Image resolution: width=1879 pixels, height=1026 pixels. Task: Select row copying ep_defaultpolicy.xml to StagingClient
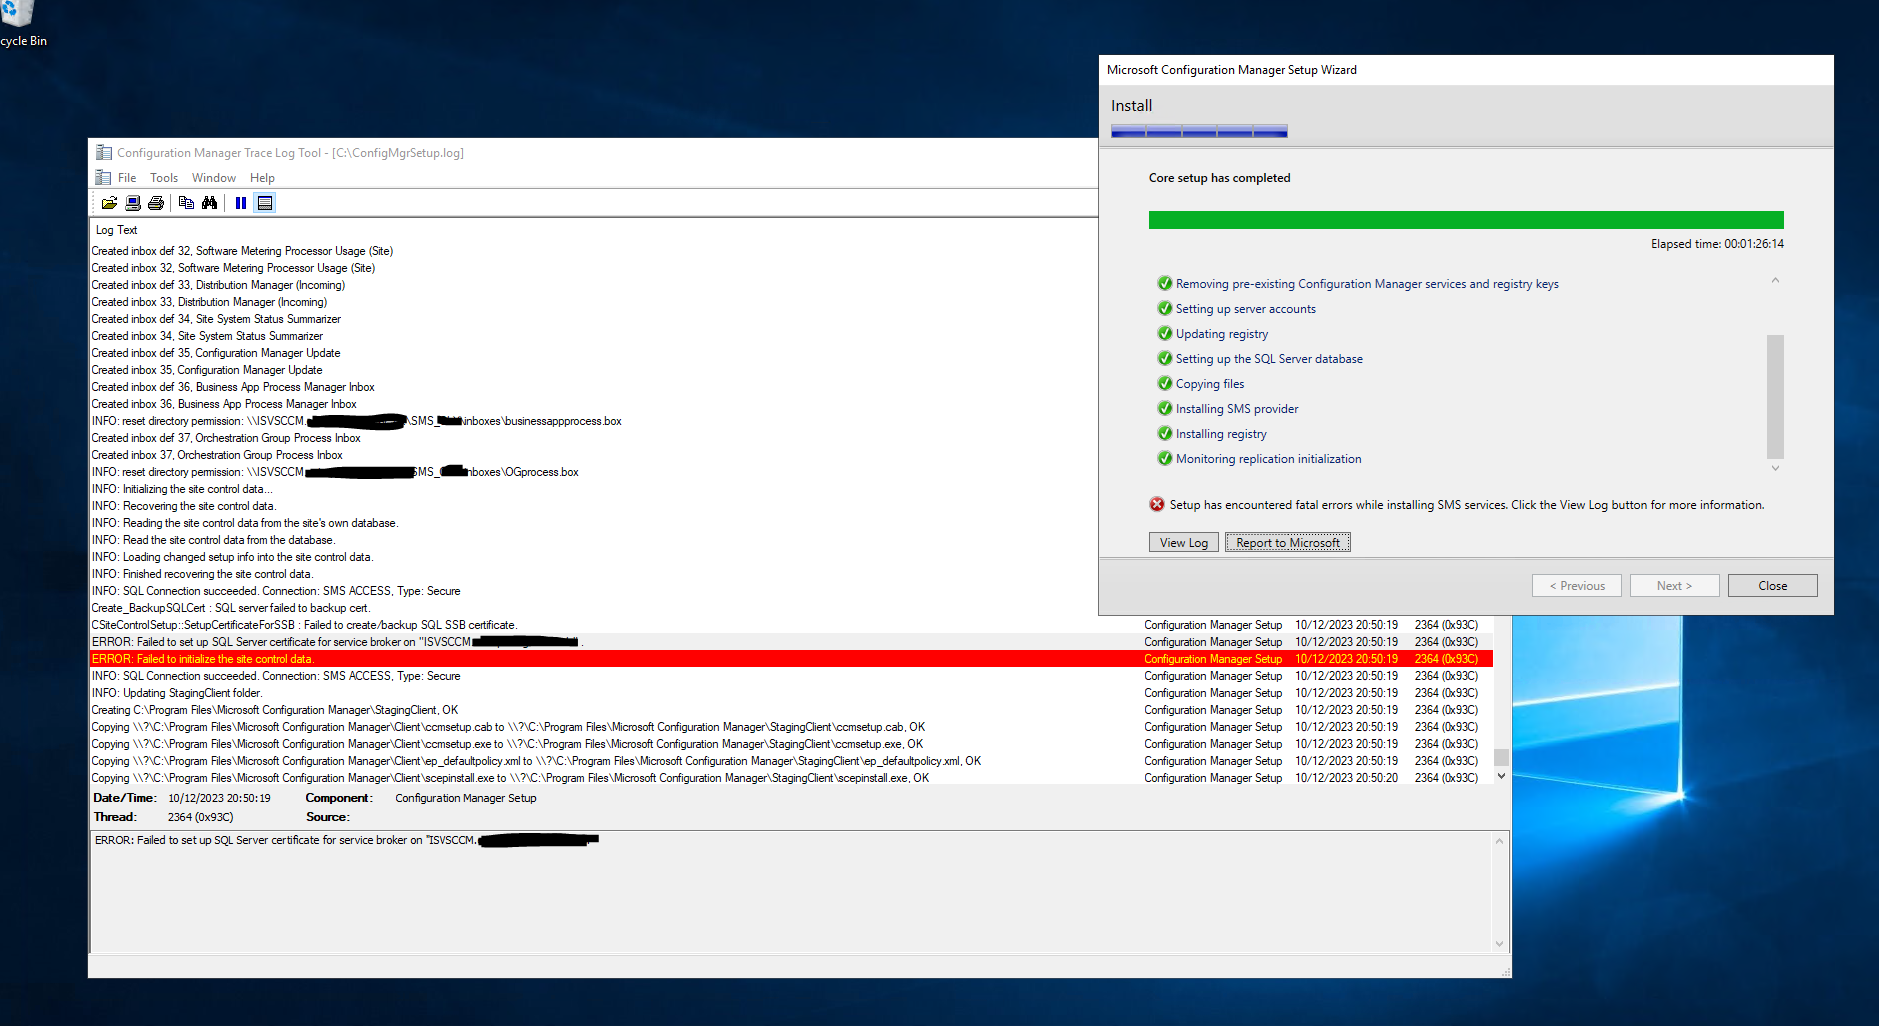791,761
